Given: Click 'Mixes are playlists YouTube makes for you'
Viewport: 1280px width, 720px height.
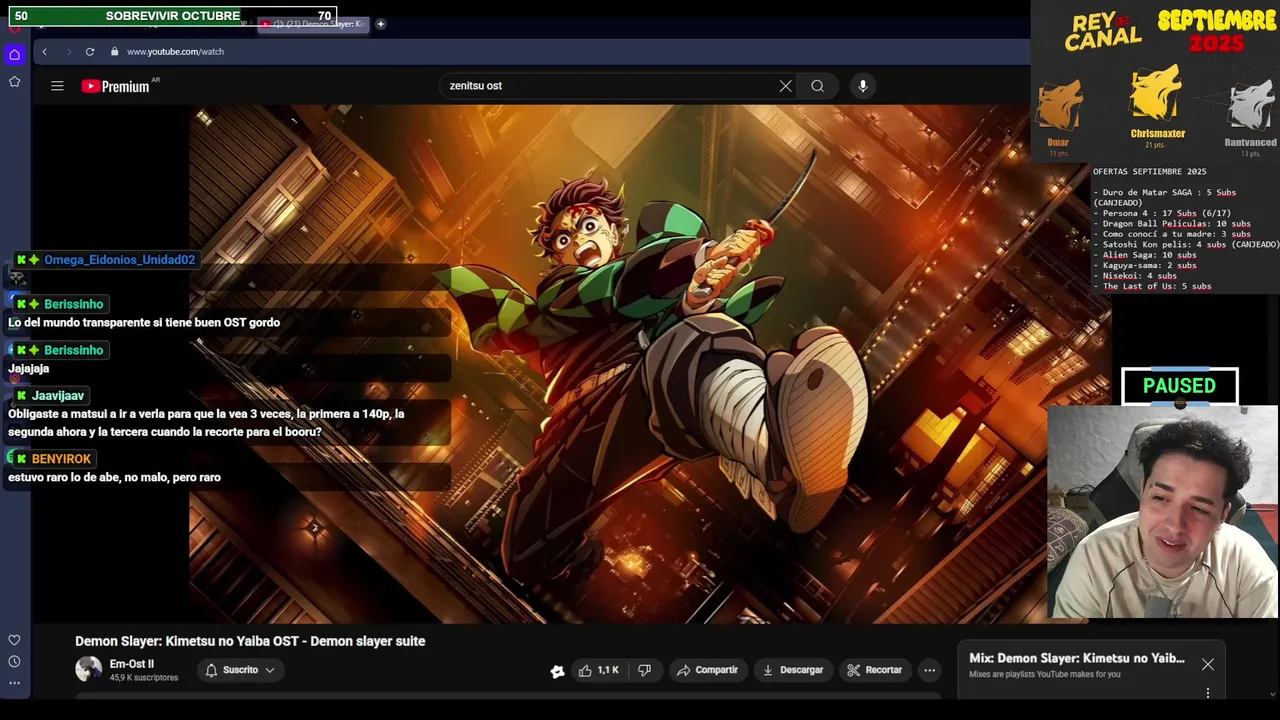Looking at the screenshot, I should 1044,674.
